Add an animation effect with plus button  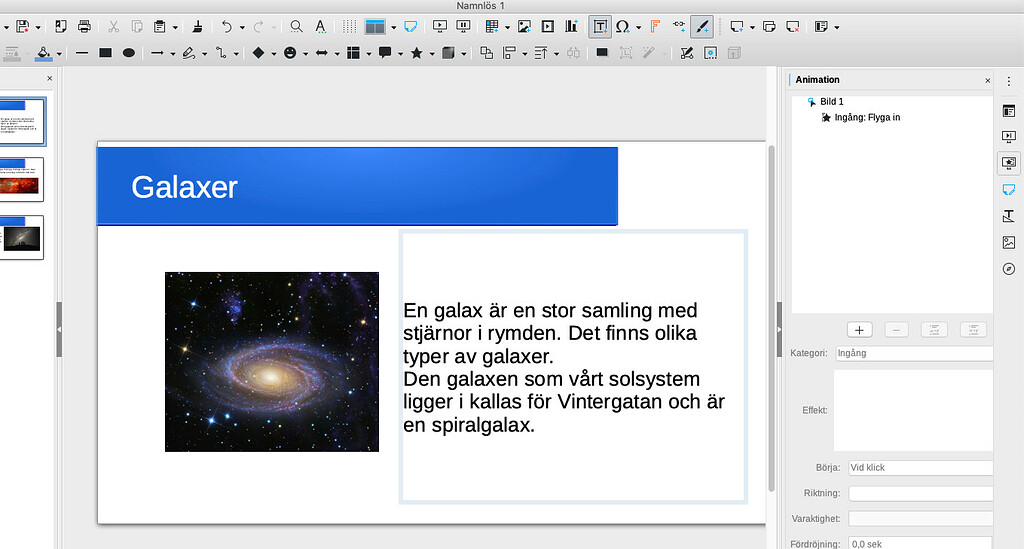[859, 330]
